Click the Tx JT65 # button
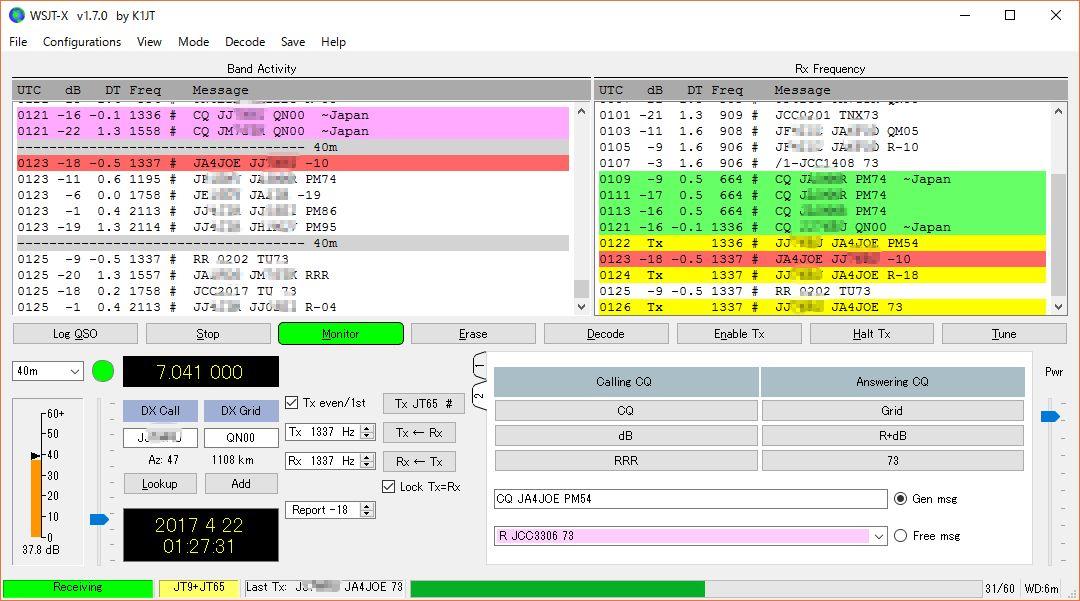1080x601 pixels. coord(424,403)
